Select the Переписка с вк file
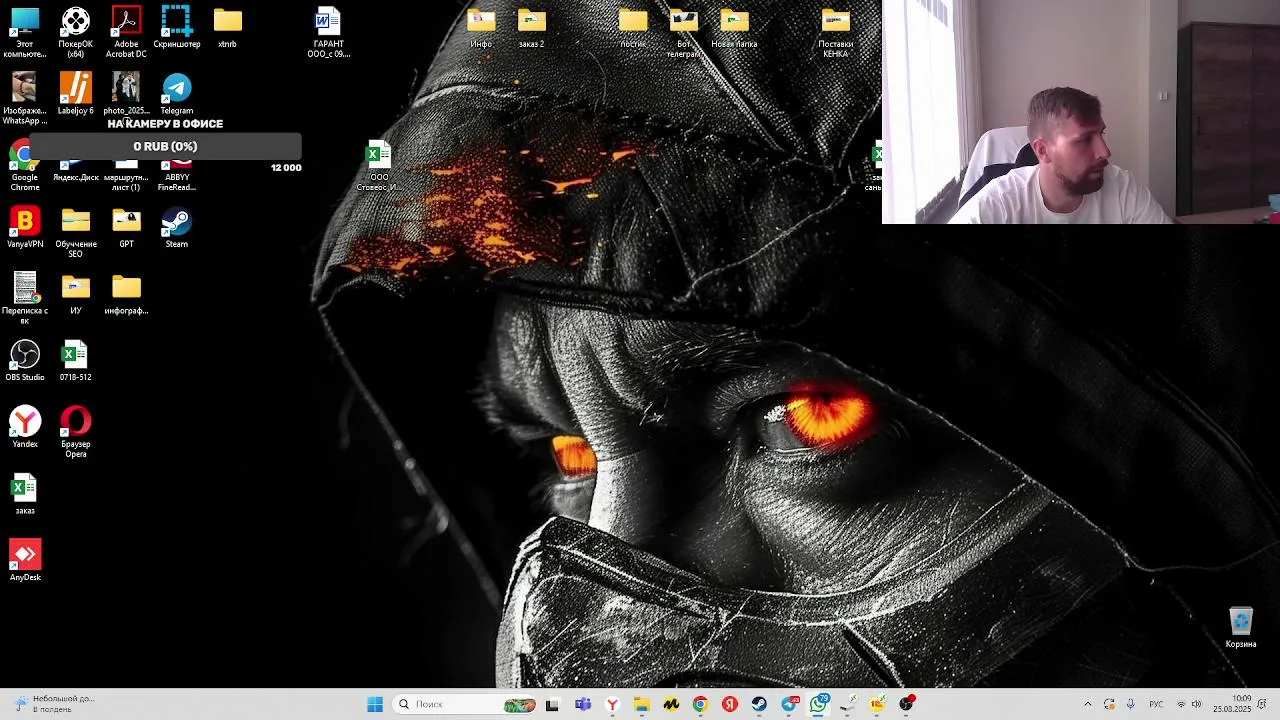 click(25, 298)
